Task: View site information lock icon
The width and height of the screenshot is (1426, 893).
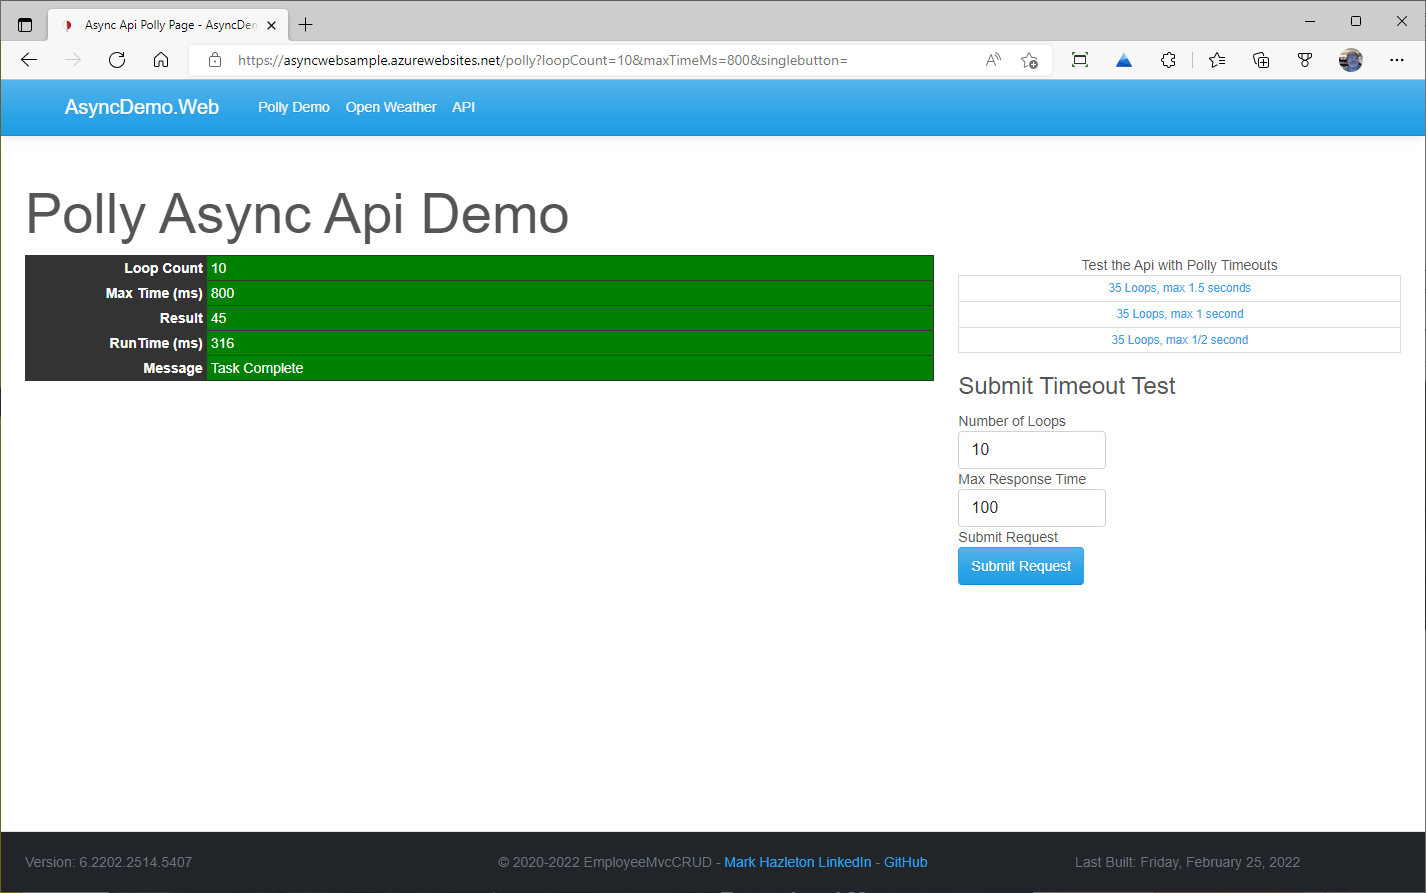Action: (215, 60)
